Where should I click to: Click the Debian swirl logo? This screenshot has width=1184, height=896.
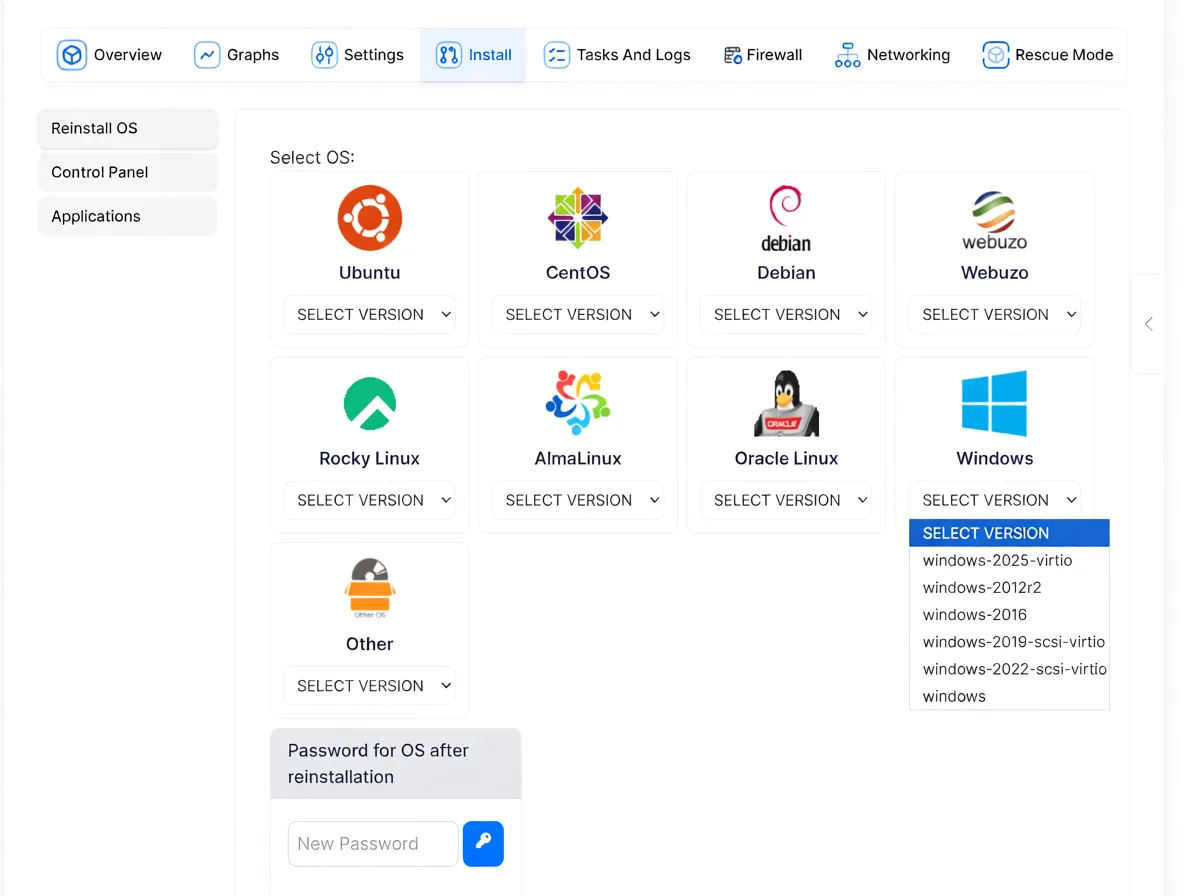(786, 219)
